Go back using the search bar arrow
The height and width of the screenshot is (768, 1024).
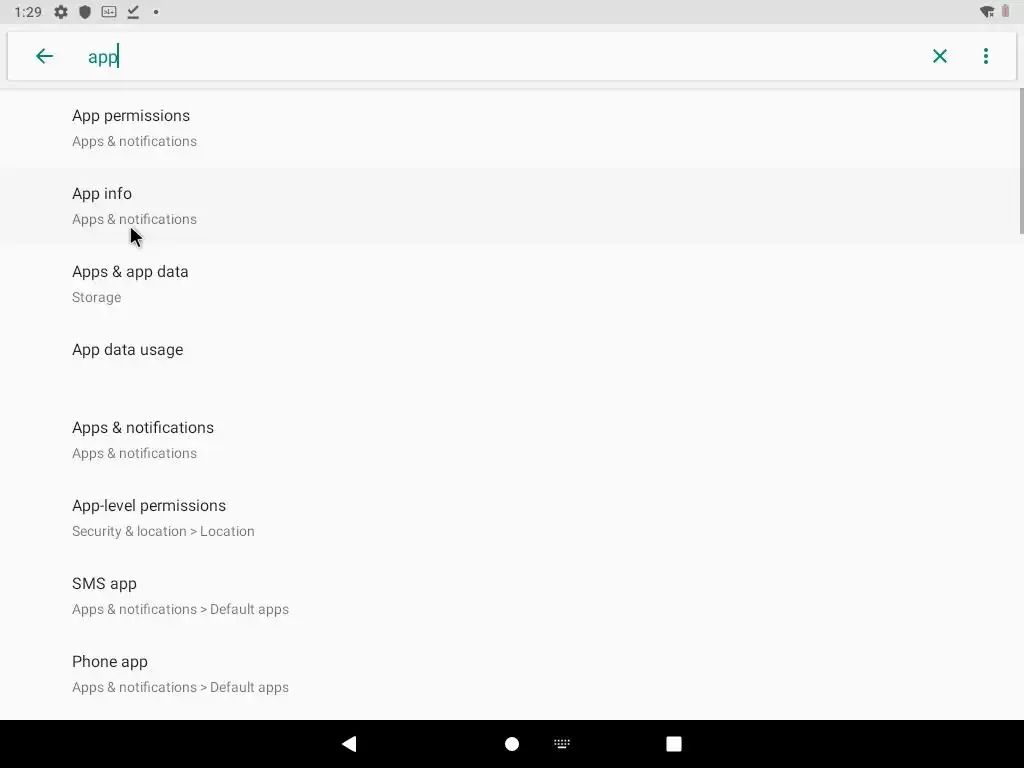pos(44,56)
